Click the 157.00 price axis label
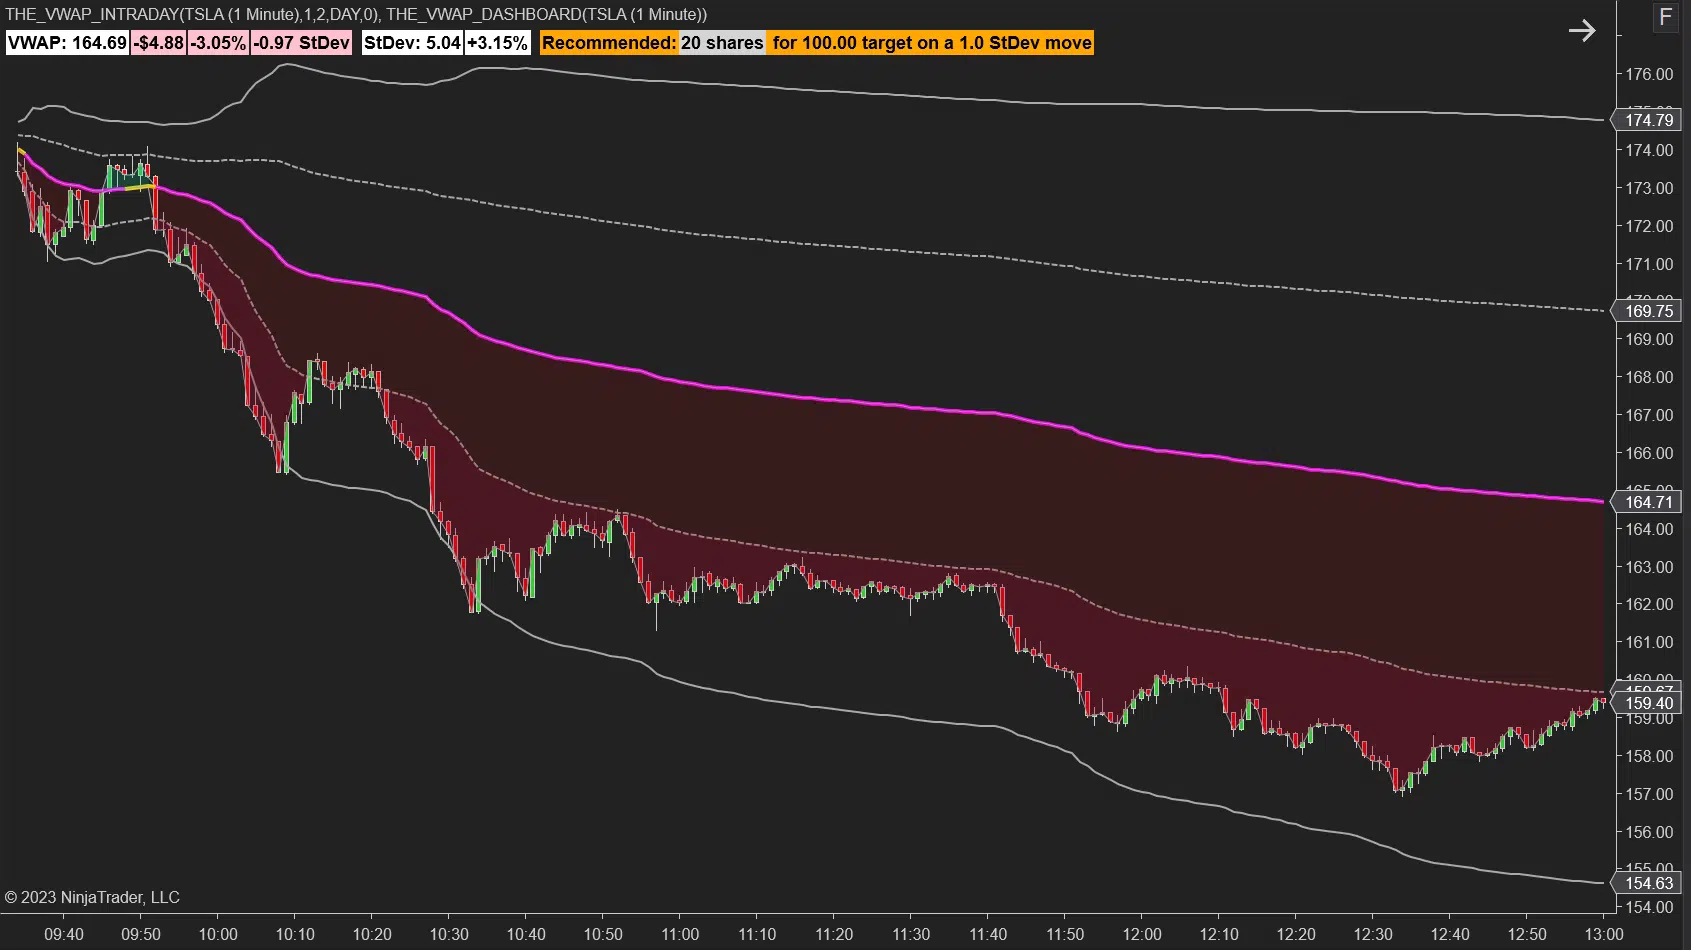 point(1649,794)
